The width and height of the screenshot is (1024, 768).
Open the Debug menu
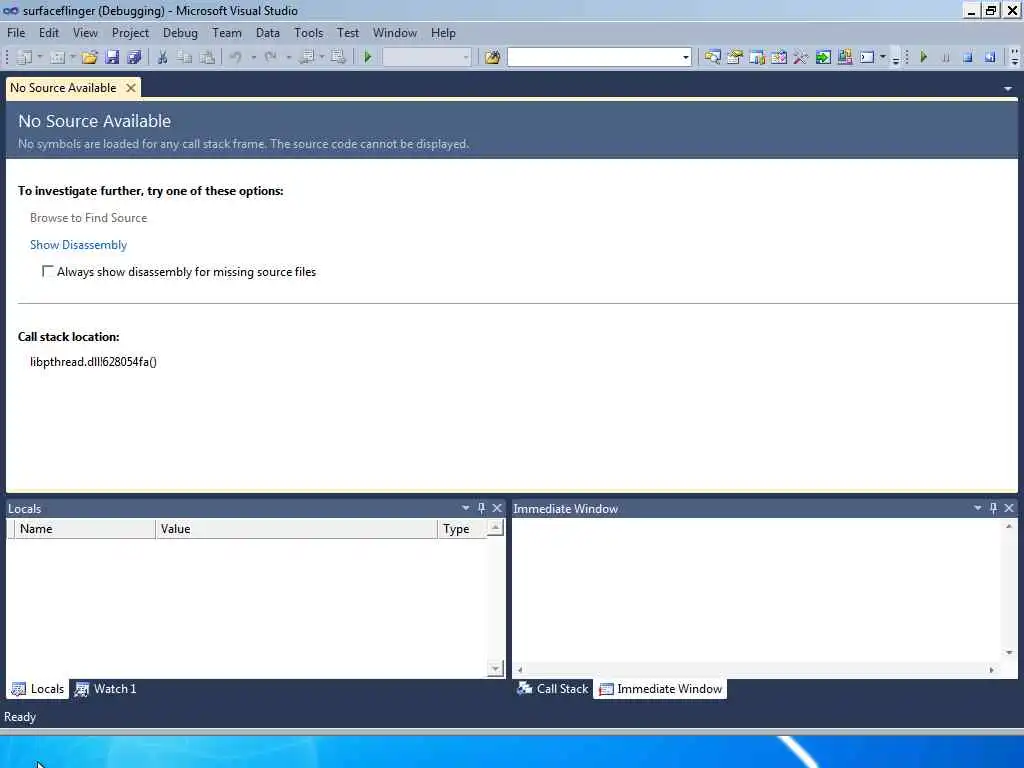tap(180, 33)
